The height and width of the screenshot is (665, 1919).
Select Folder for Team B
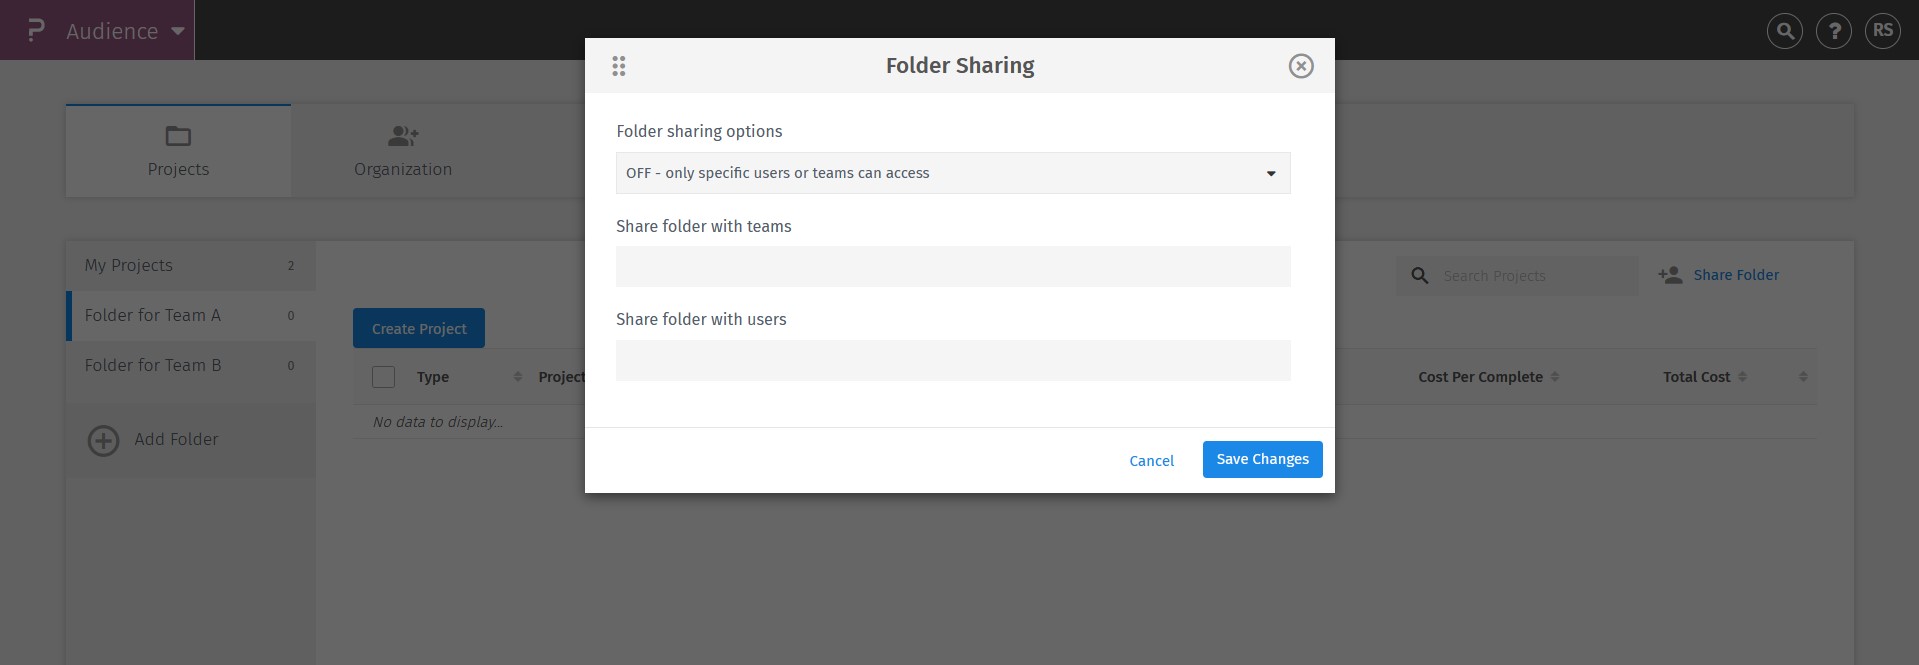click(191, 365)
